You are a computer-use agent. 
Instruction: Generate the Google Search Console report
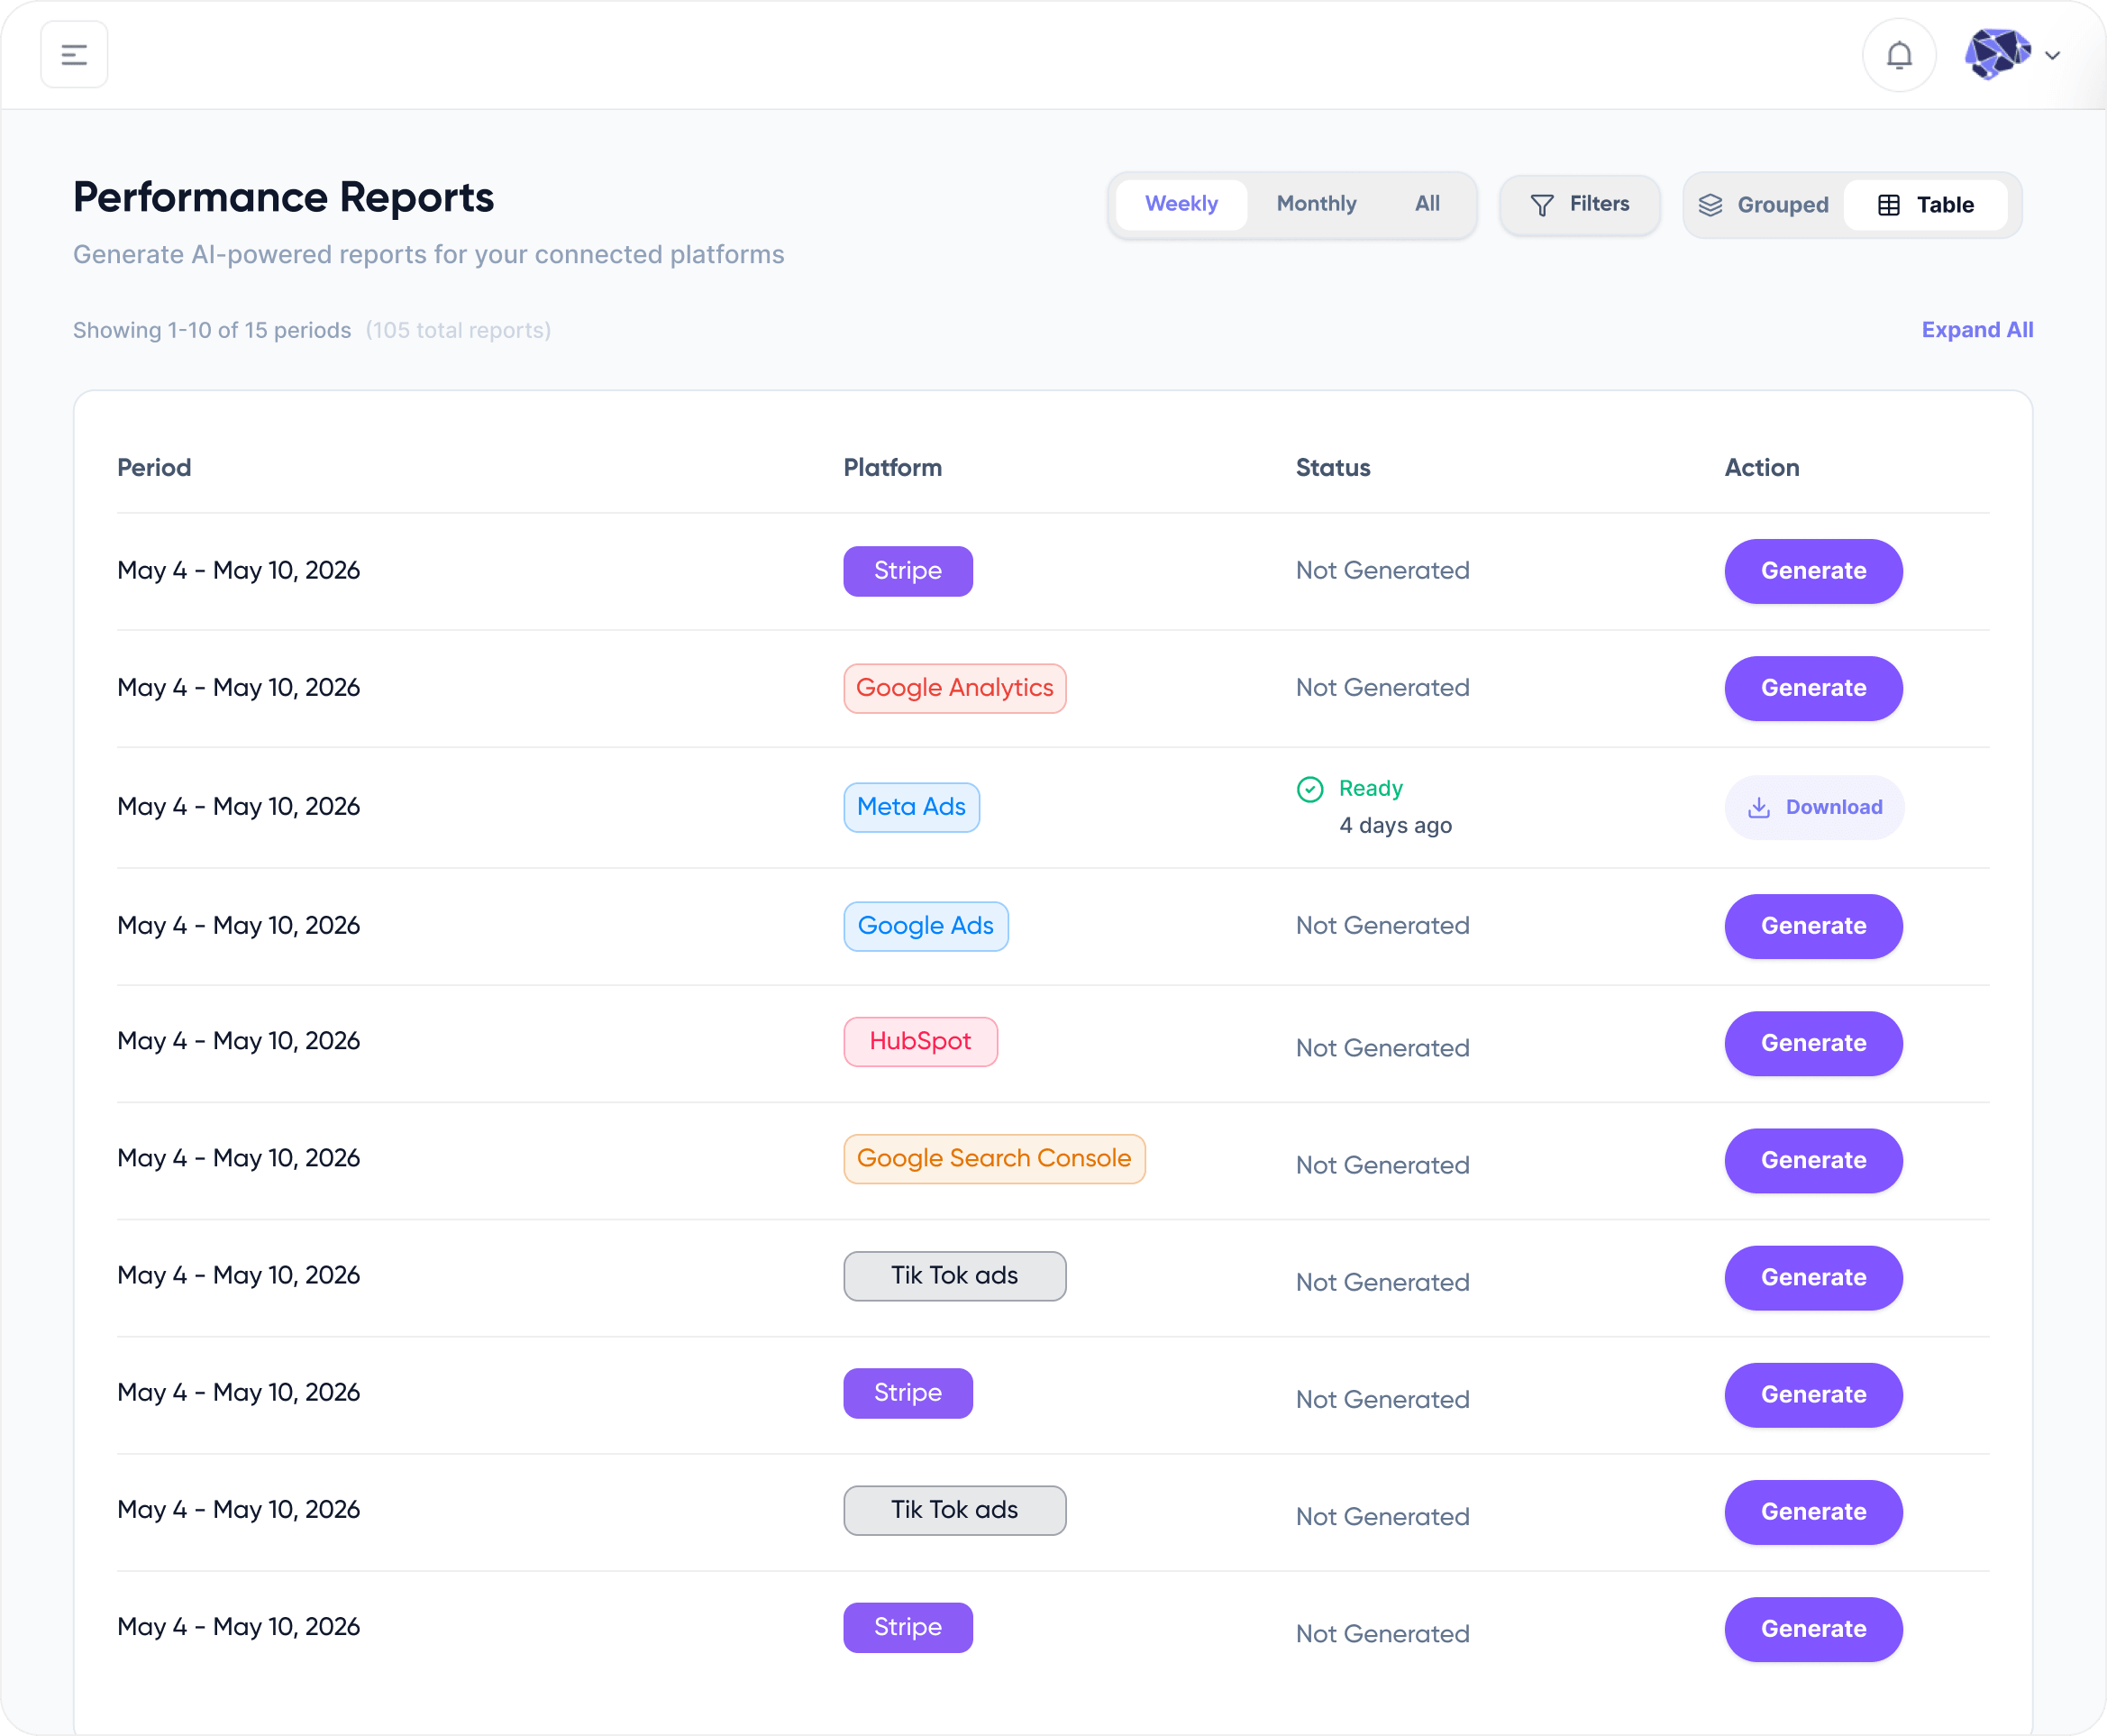pyautogui.click(x=1813, y=1160)
